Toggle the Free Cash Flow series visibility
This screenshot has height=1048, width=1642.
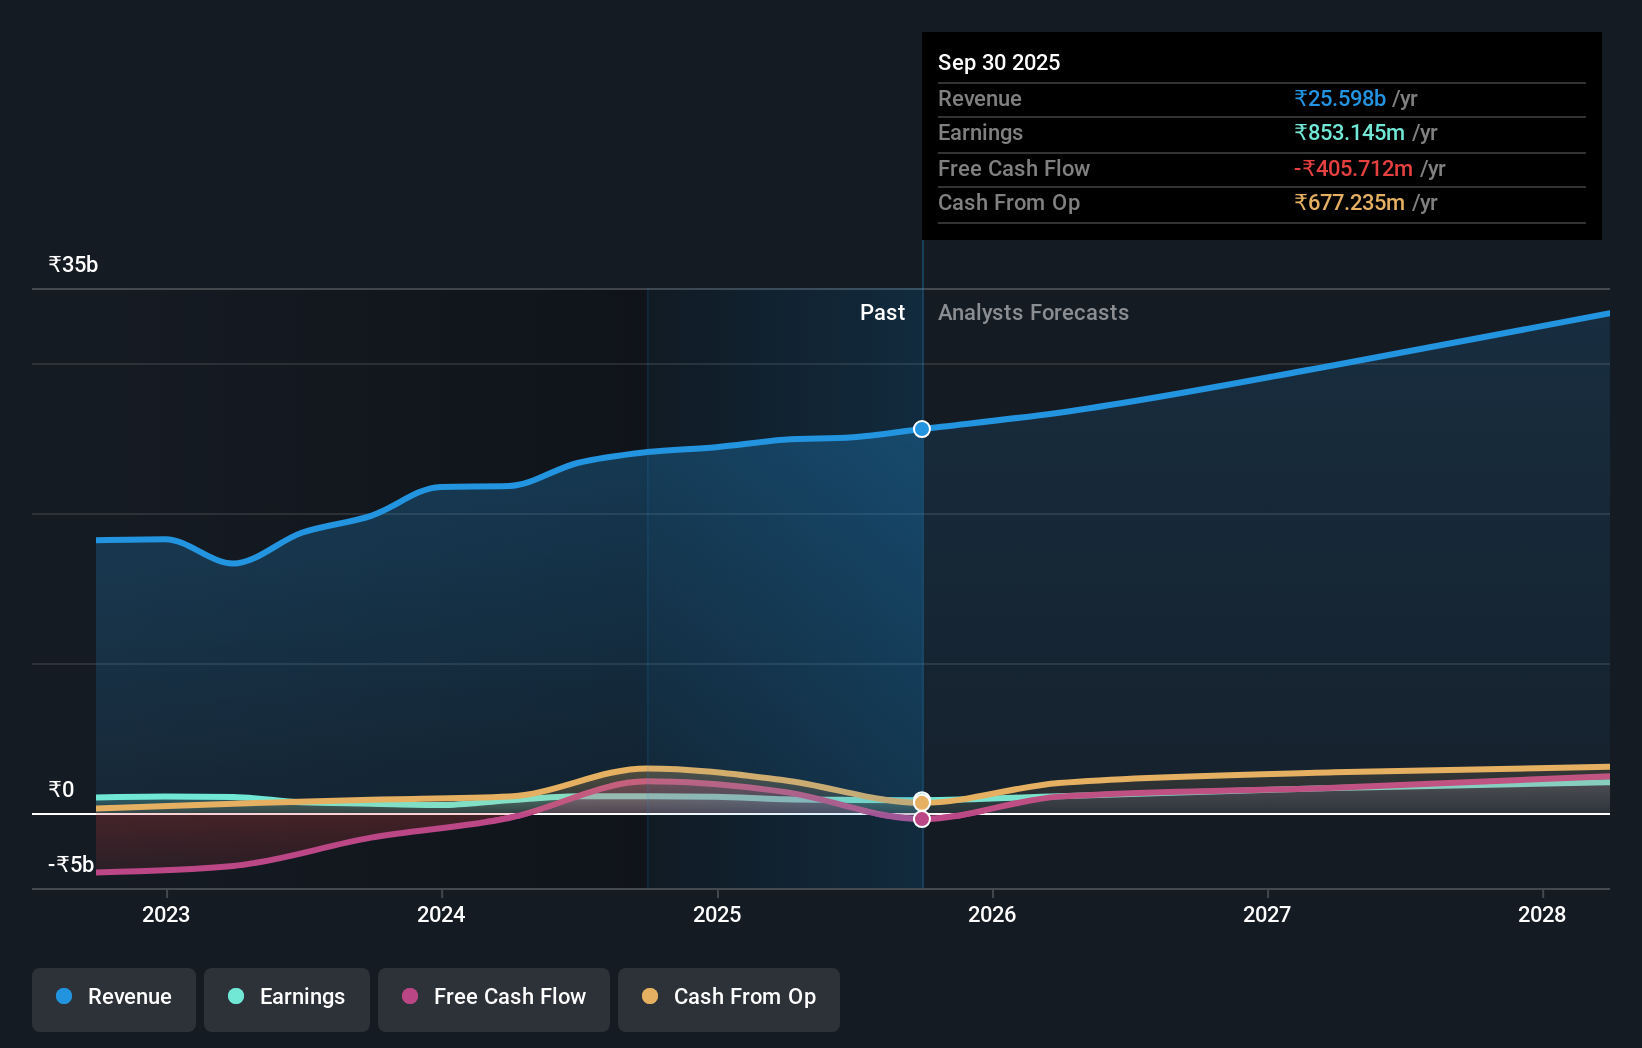494,997
